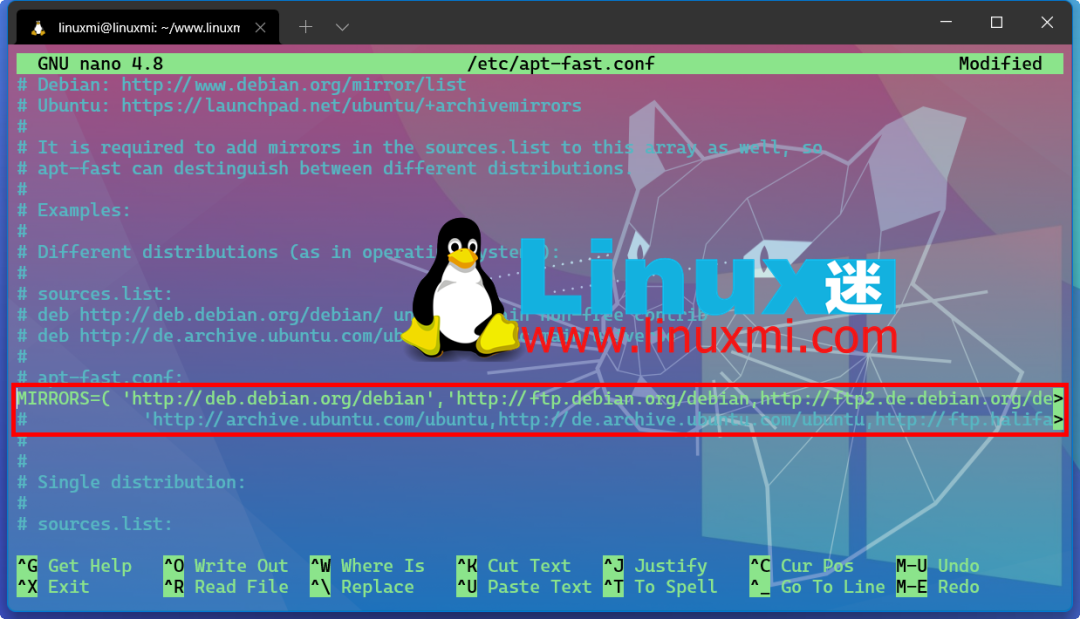Click the 'It is required to add mirrors' line
This screenshot has height=619, width=1080.
[x=419, y=148]
